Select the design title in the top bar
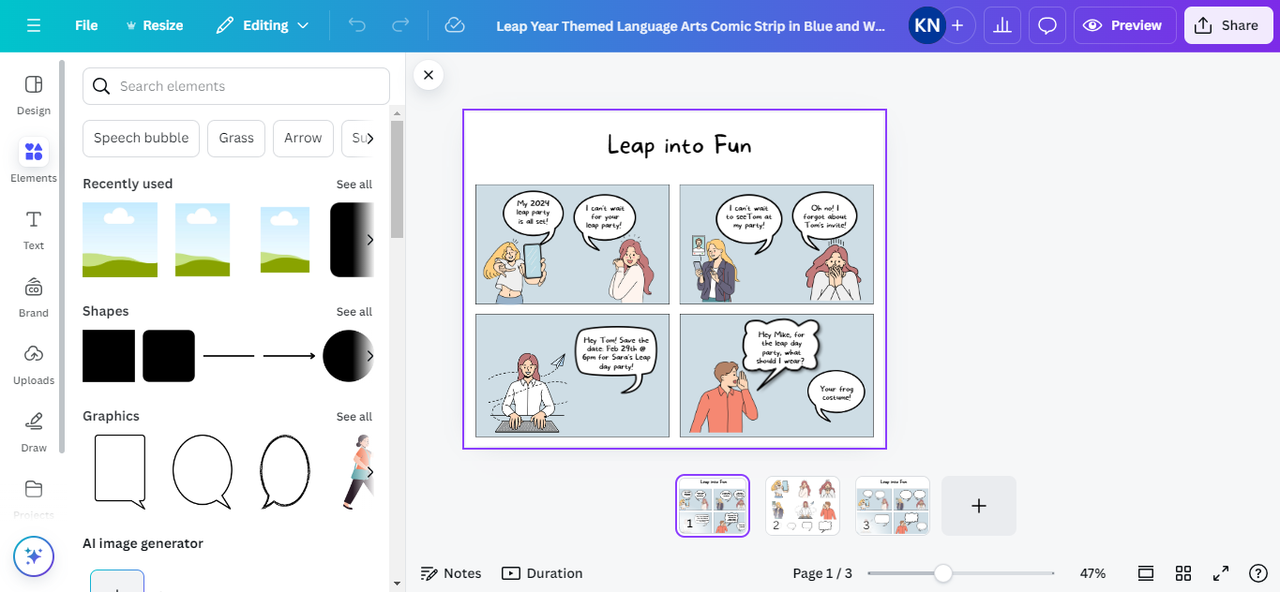This screenshot has width=1280, height=592. point(691,25)
